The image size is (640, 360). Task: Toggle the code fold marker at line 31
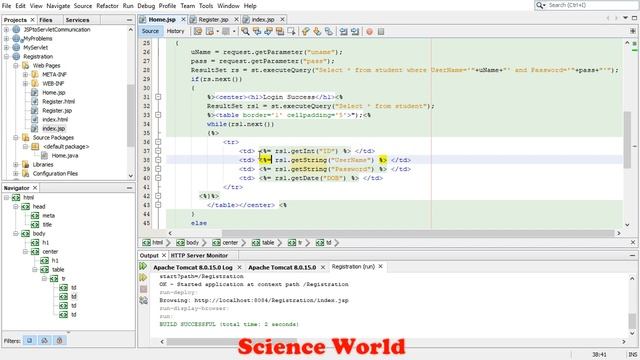158,97
